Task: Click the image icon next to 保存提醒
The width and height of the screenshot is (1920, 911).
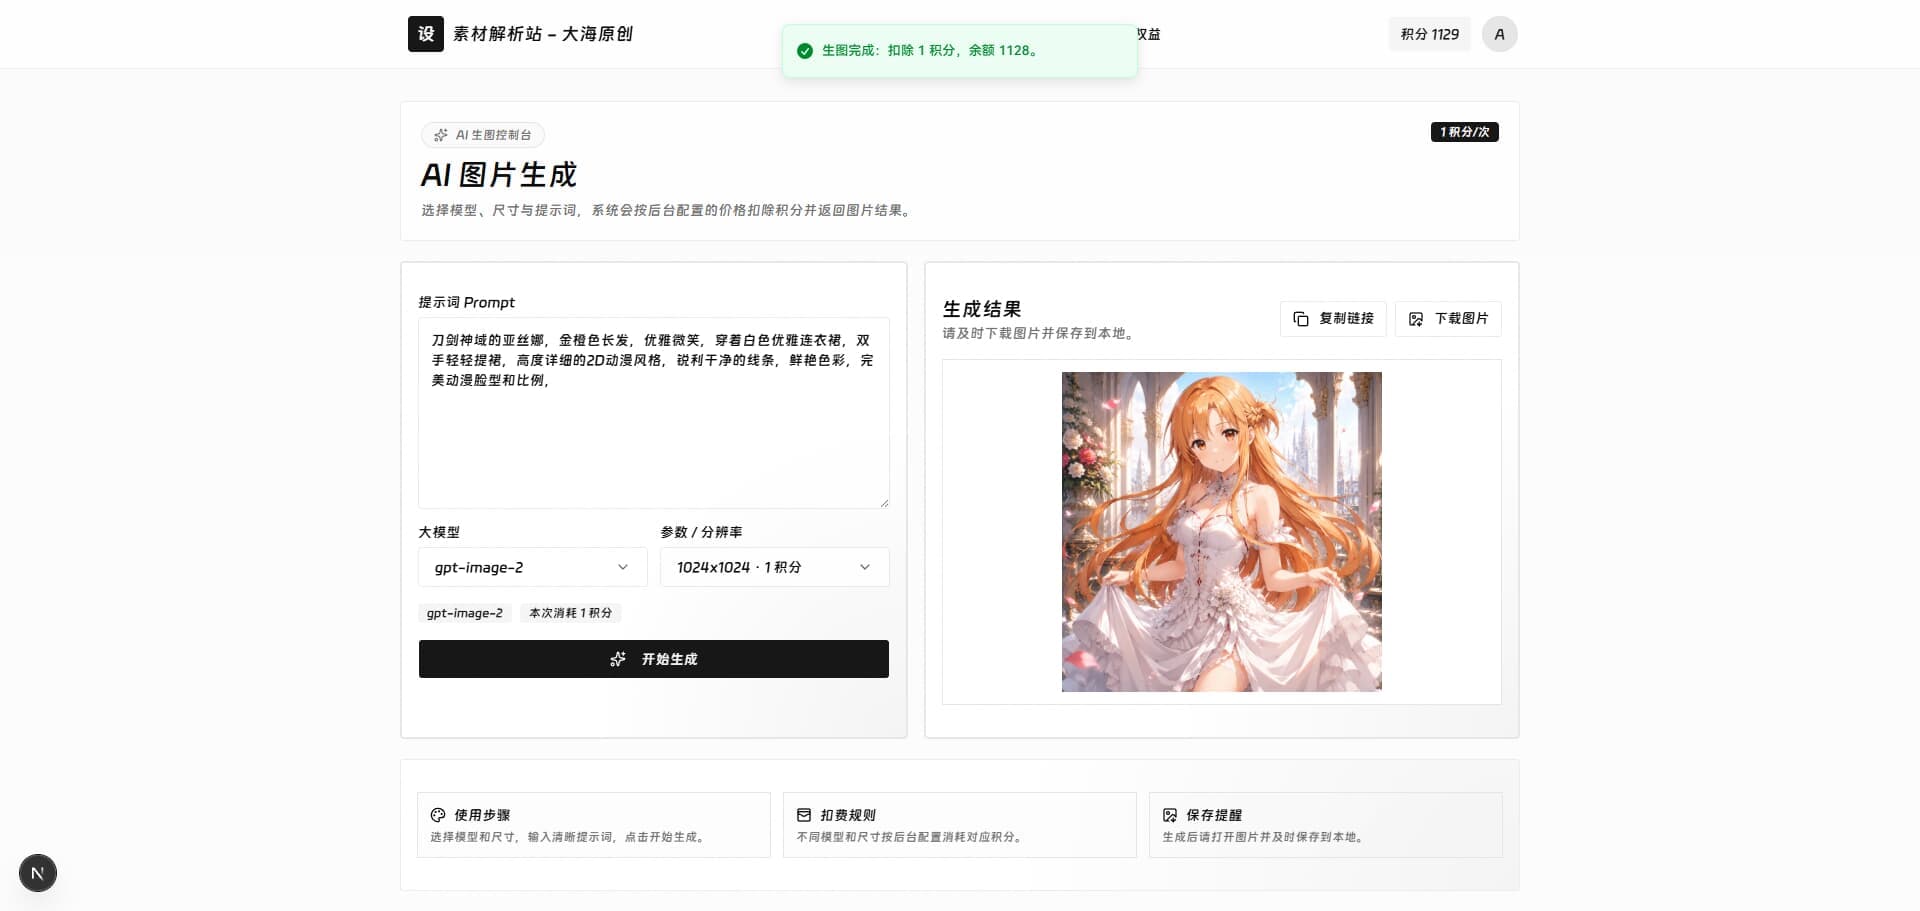Action: pos(1170,815)
